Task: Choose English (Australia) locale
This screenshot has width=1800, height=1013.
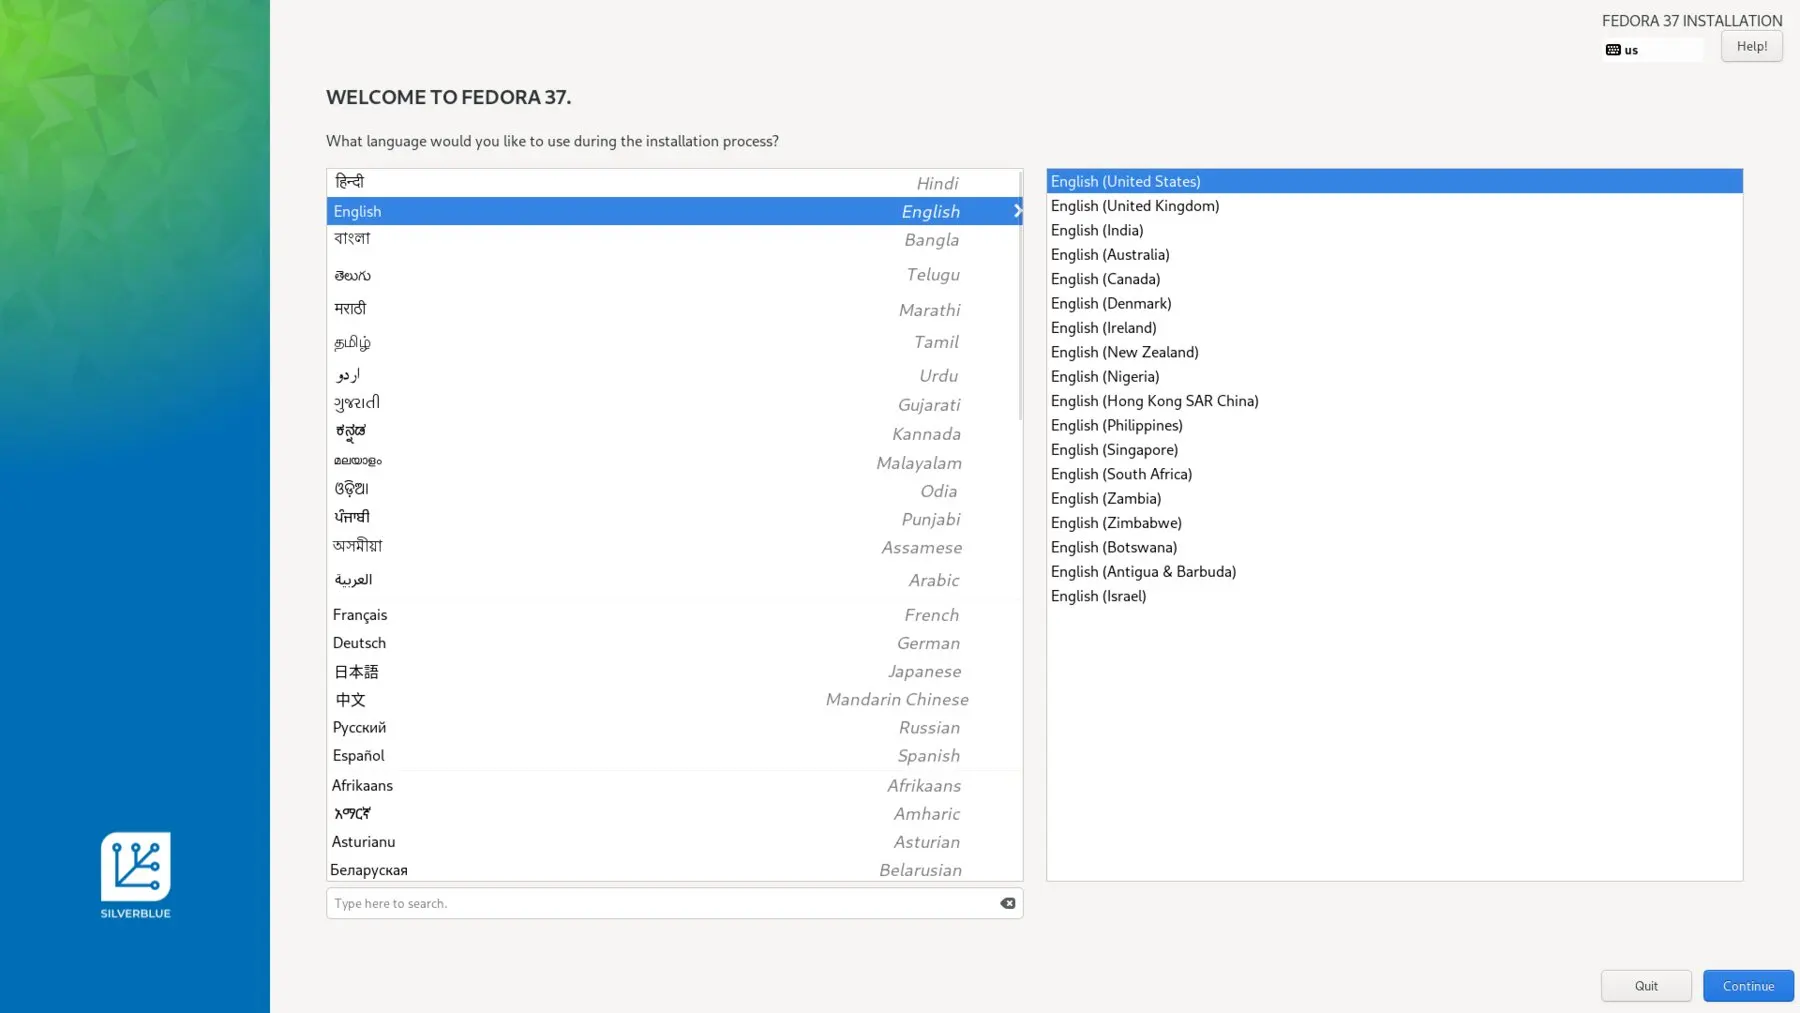Action: tap(1394, 254)
